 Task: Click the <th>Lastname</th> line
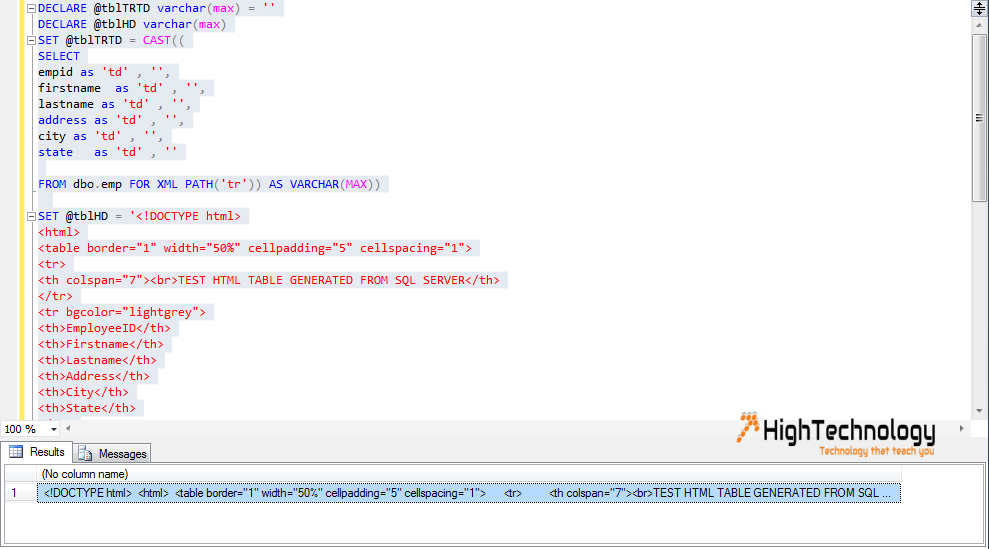[x=97, y=360]
